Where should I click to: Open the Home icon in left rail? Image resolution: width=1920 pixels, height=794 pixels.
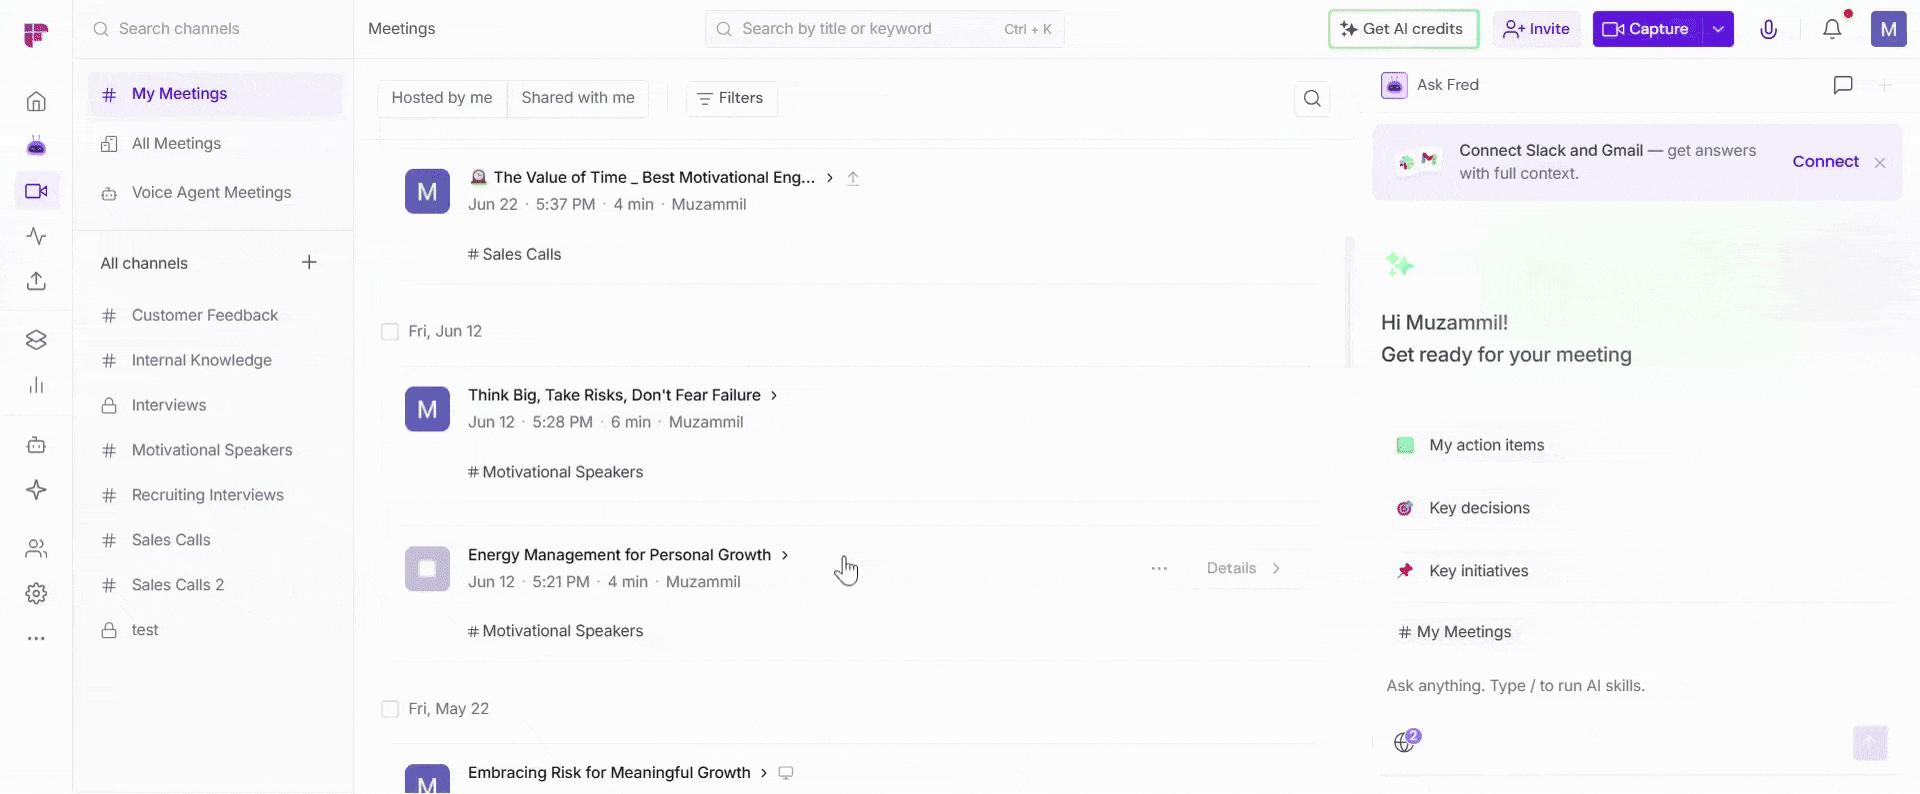point(36,101)
